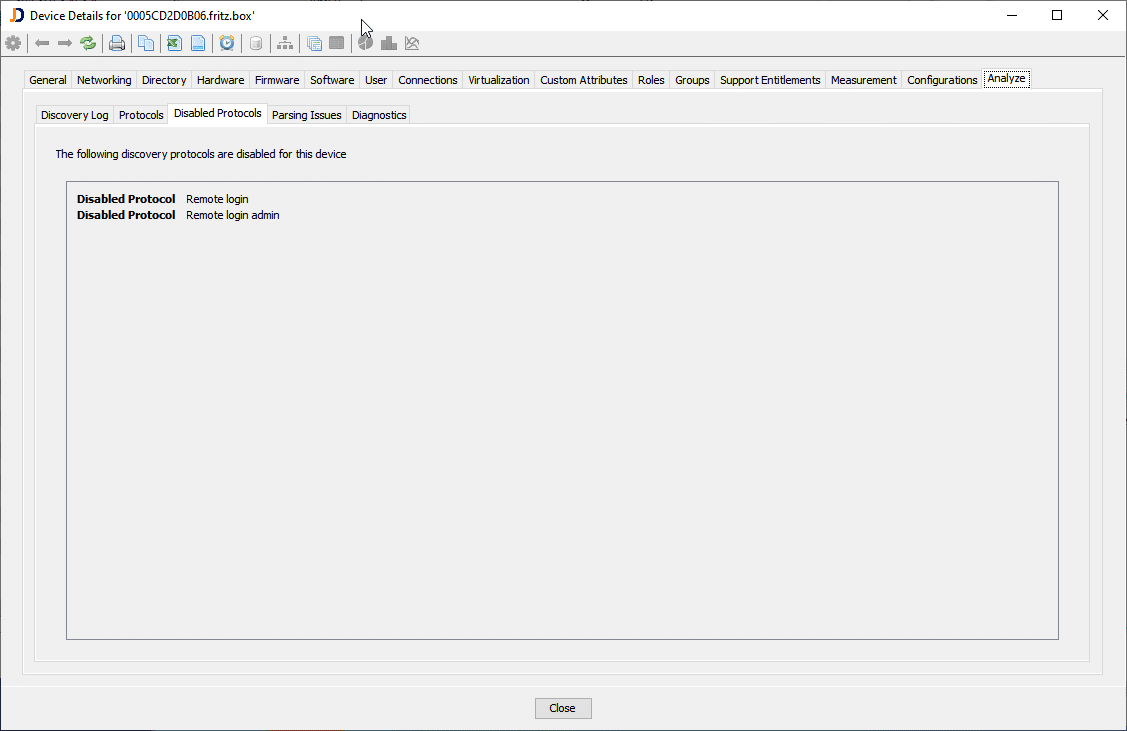
Task: Navigate back using the left arrow icon
Action: coord(42,43)
